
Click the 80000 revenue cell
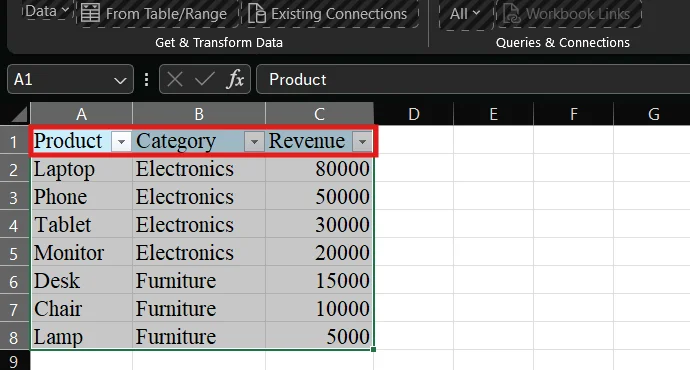(x=319, y=169)
